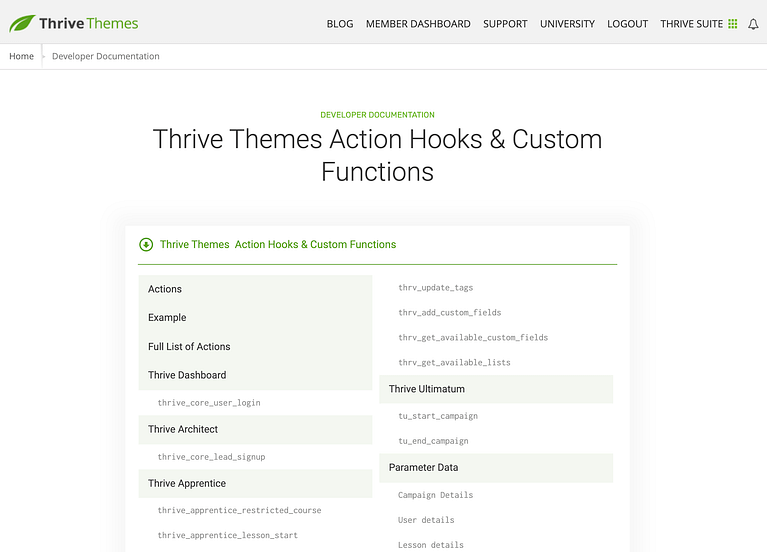The width and height of the screenshot is (767, 552).
Task: Open the Thrive Suite menu
Action: (x=692, y=24)
